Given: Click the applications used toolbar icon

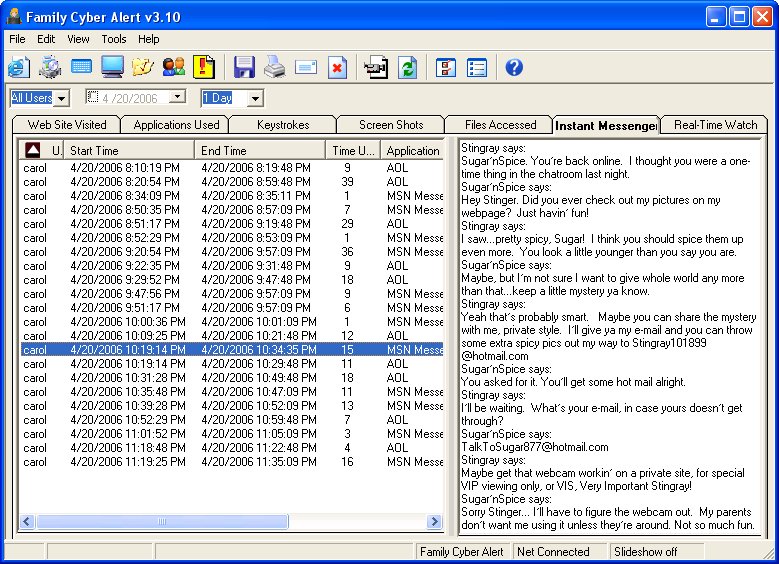Looking at the screenshot, I should pyautogui.click(x=50, y=67).
